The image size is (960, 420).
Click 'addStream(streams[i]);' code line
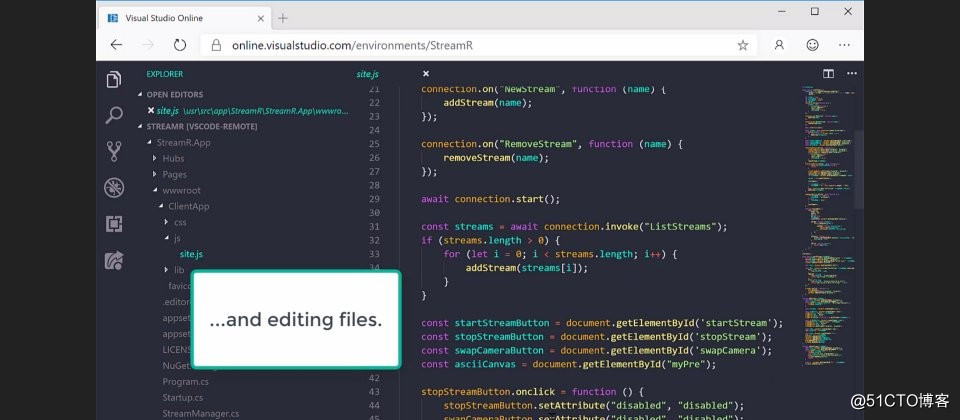pyautogui.click(x=526, y=268)
